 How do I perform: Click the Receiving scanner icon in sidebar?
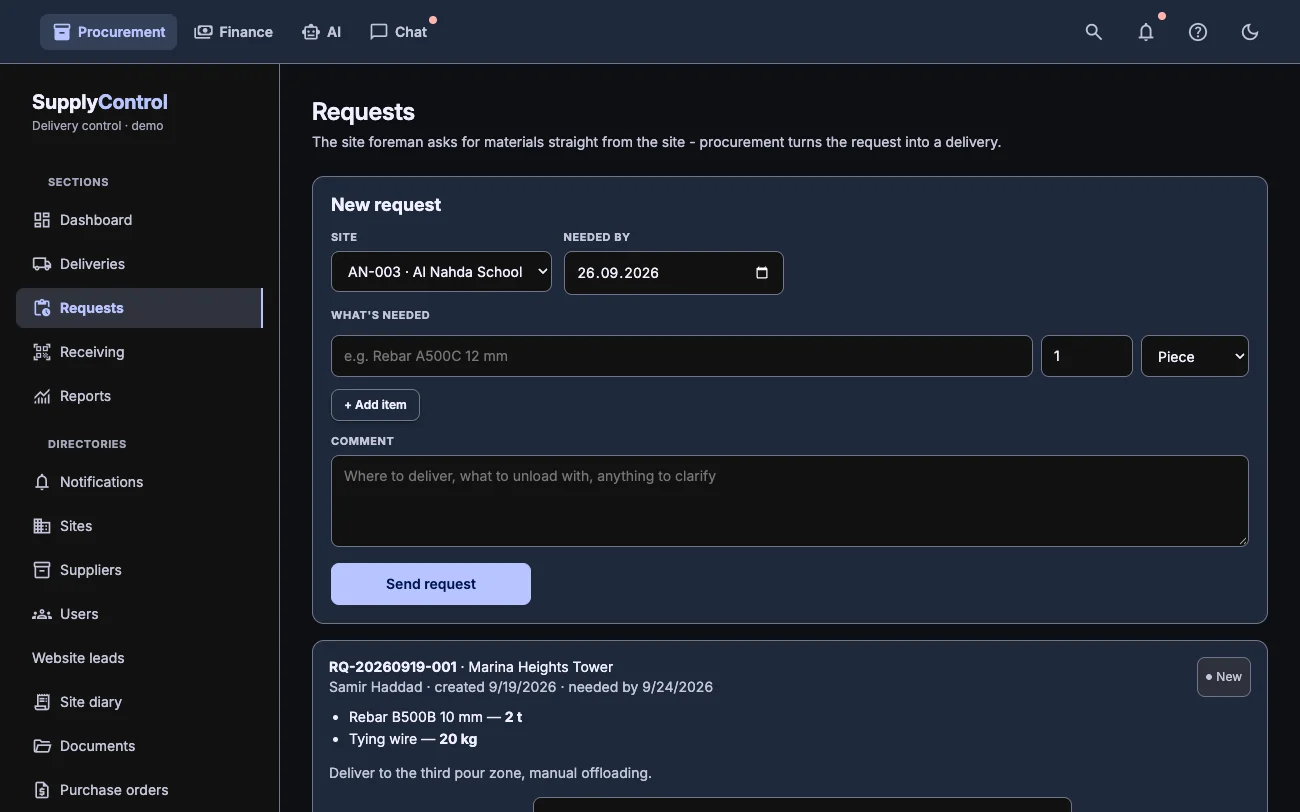42,352
